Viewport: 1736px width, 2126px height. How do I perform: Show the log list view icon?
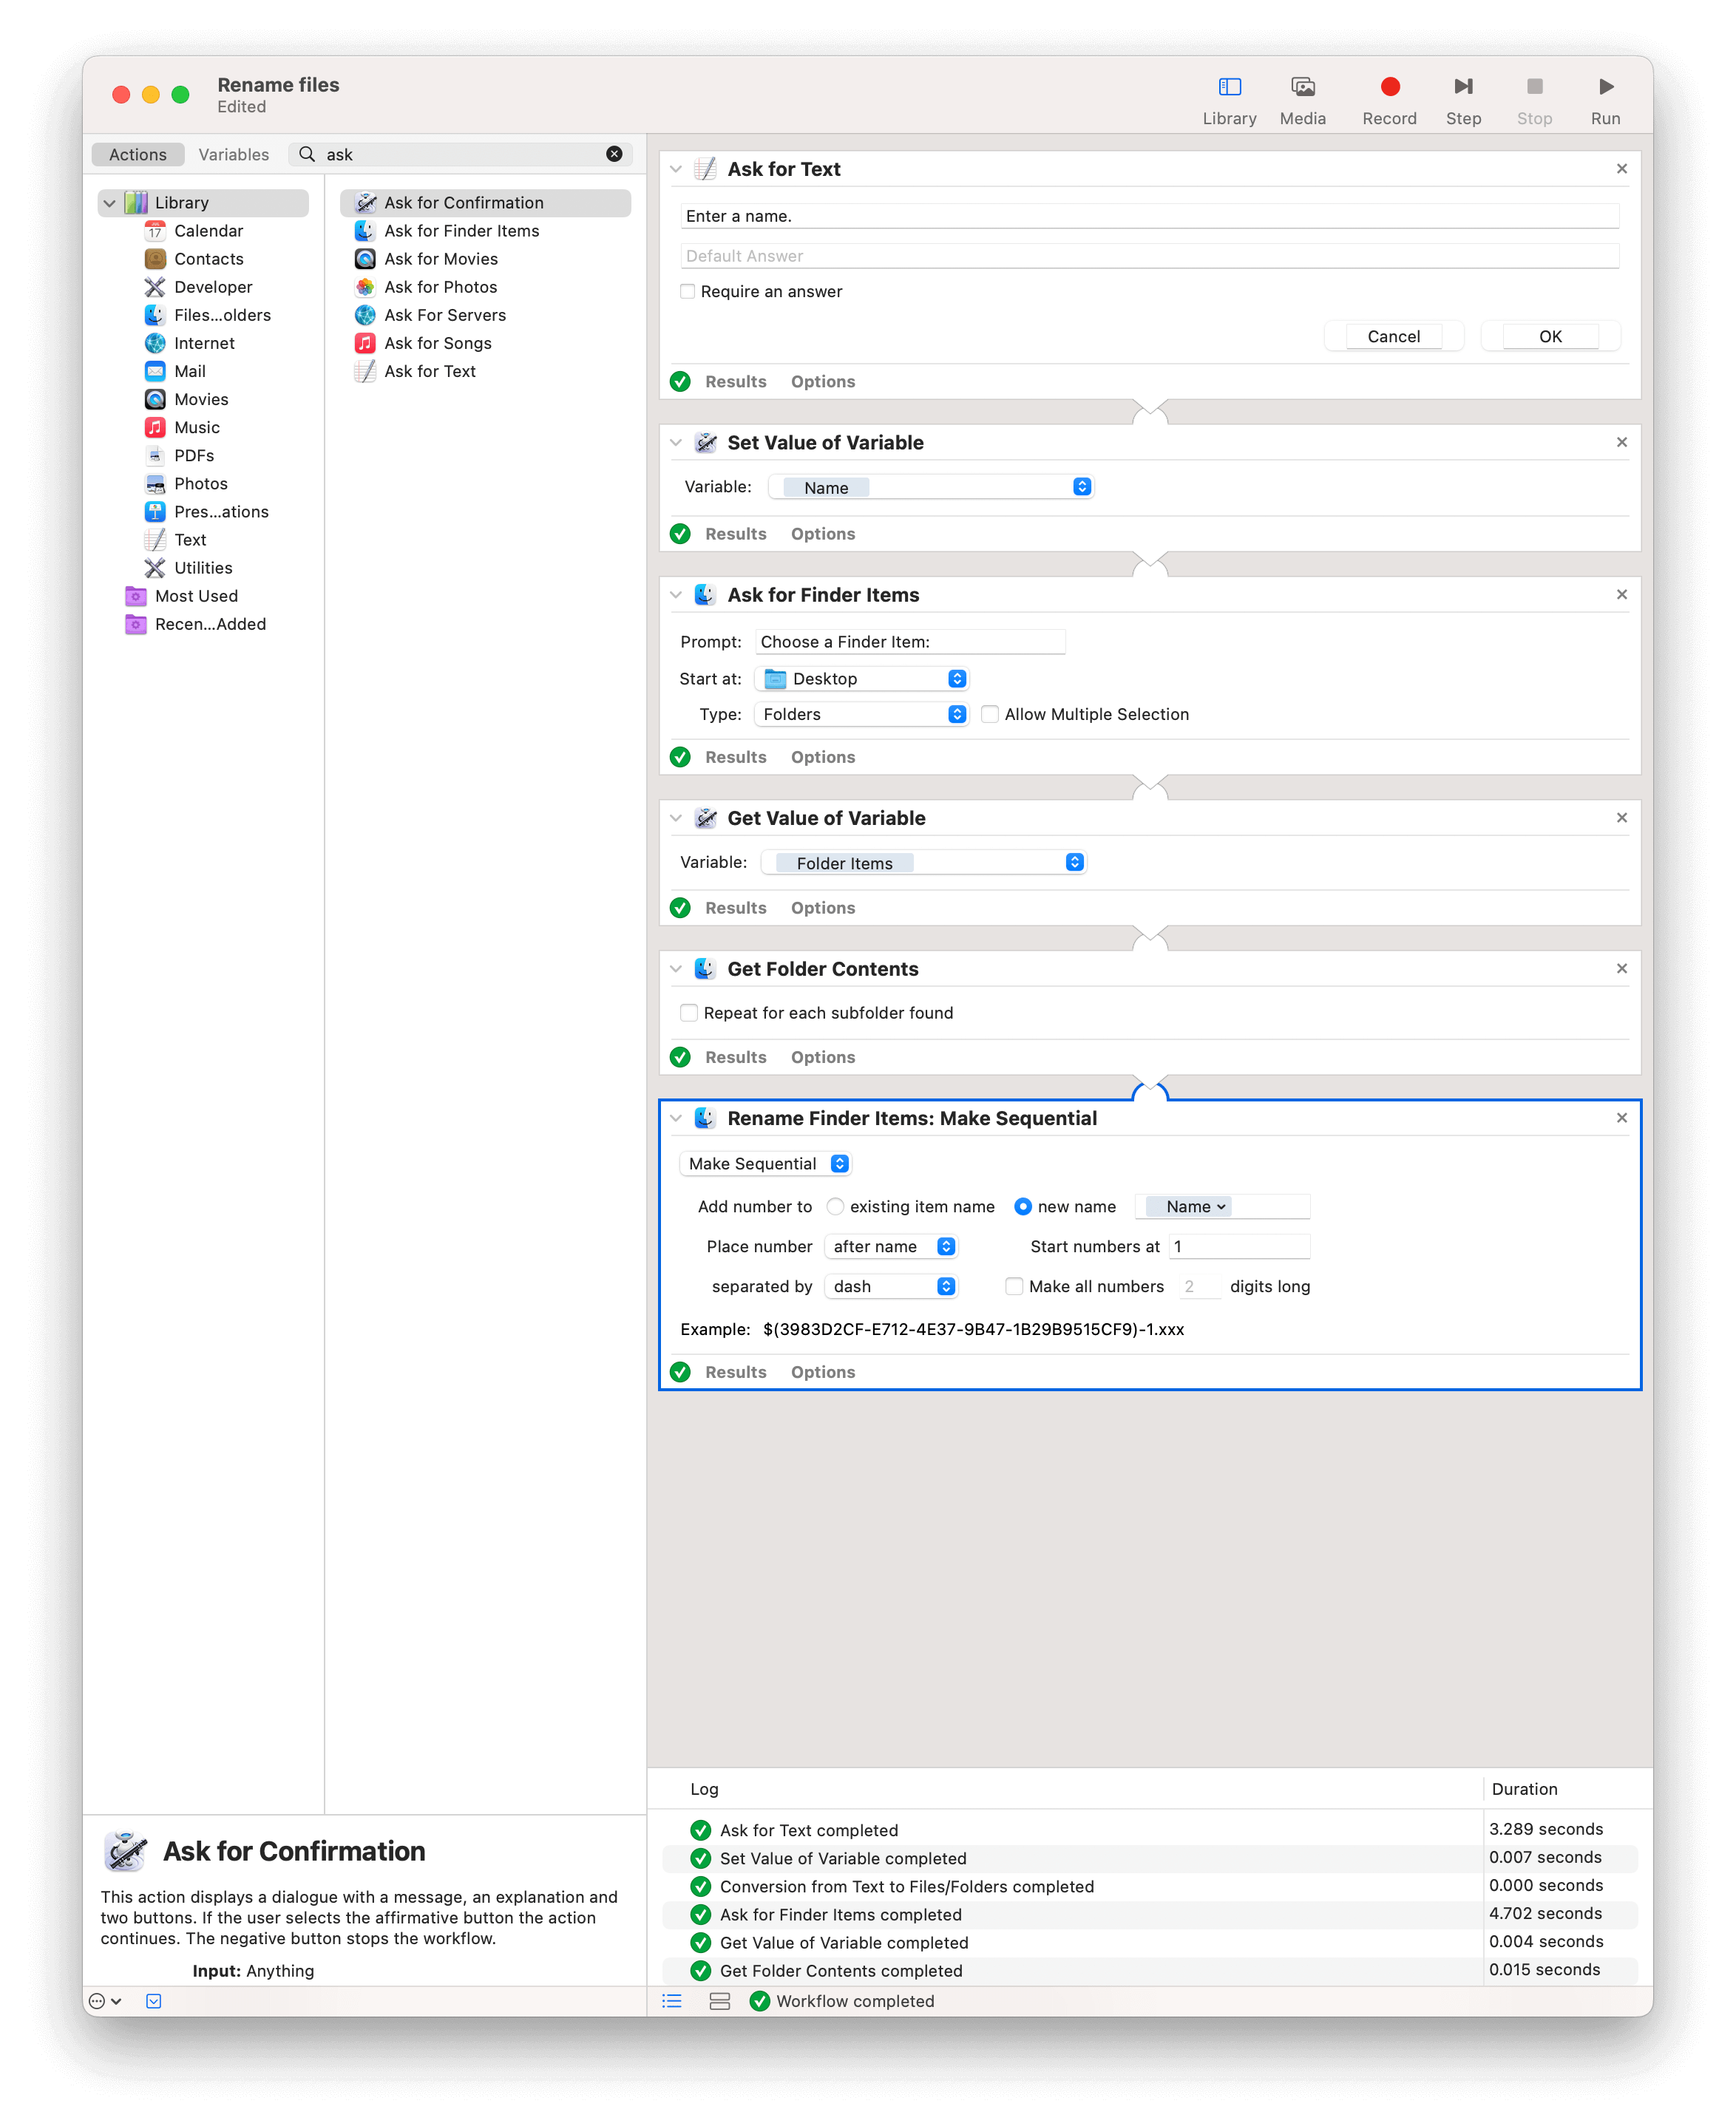click(672, 2001)
